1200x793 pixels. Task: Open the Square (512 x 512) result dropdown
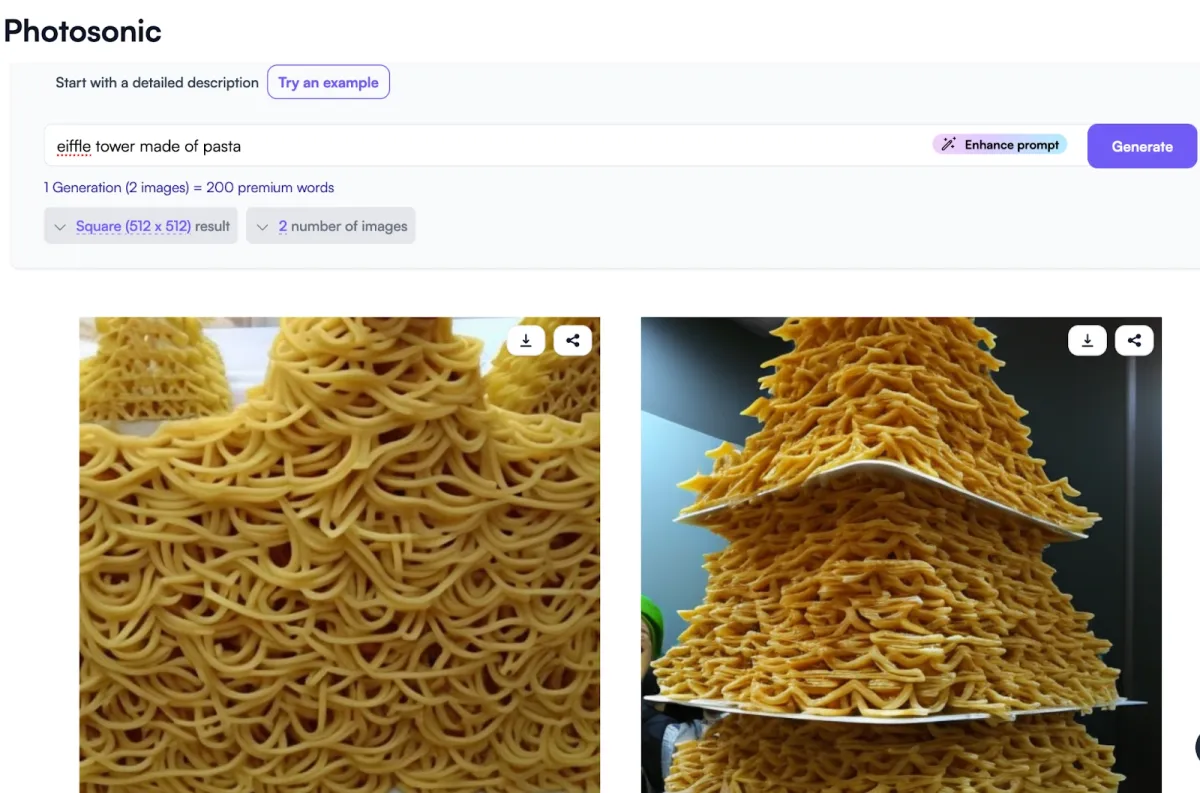point(141,226)
